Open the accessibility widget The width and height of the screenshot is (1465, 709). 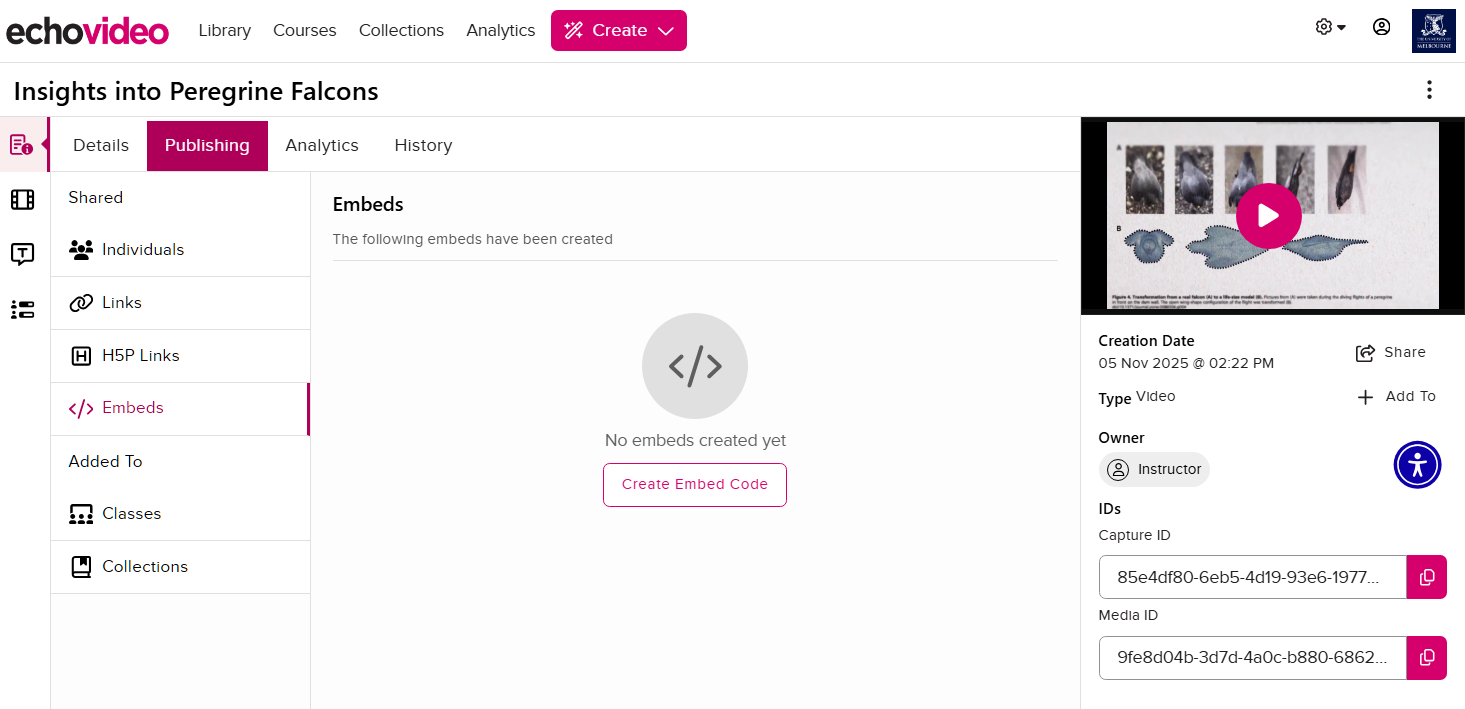pyautogui.click(x=1417, y=465)
